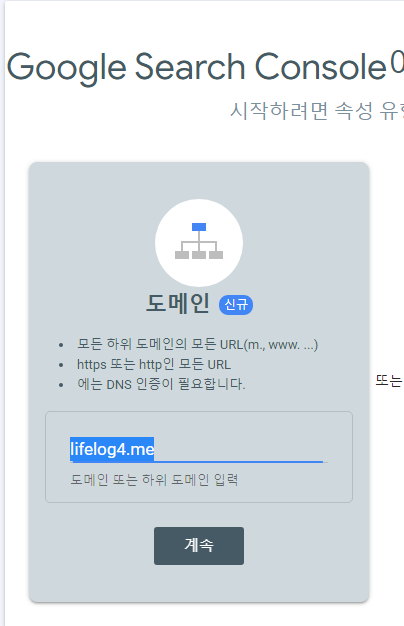The image size is (404, 626).
Task: Click the text 'https 또는 http인 모든 URL'
Action: tap(154, 364)
